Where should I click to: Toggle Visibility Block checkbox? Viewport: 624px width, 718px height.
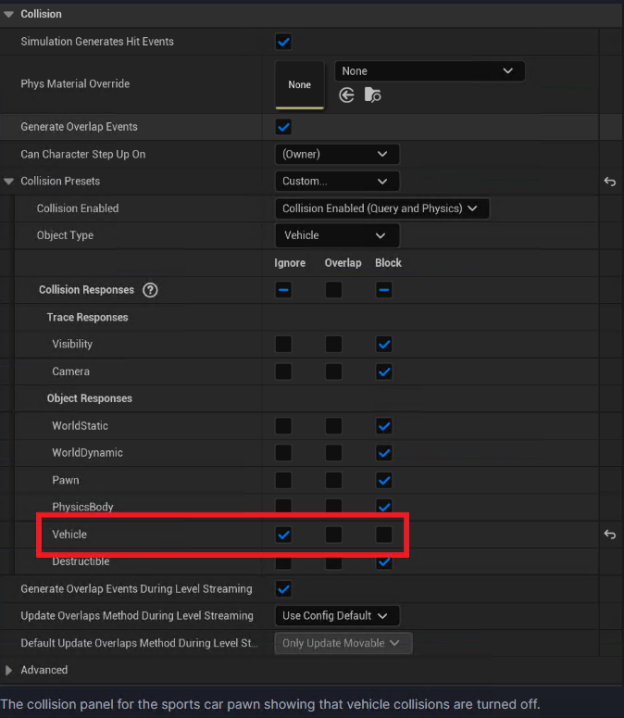coord(384,344)
